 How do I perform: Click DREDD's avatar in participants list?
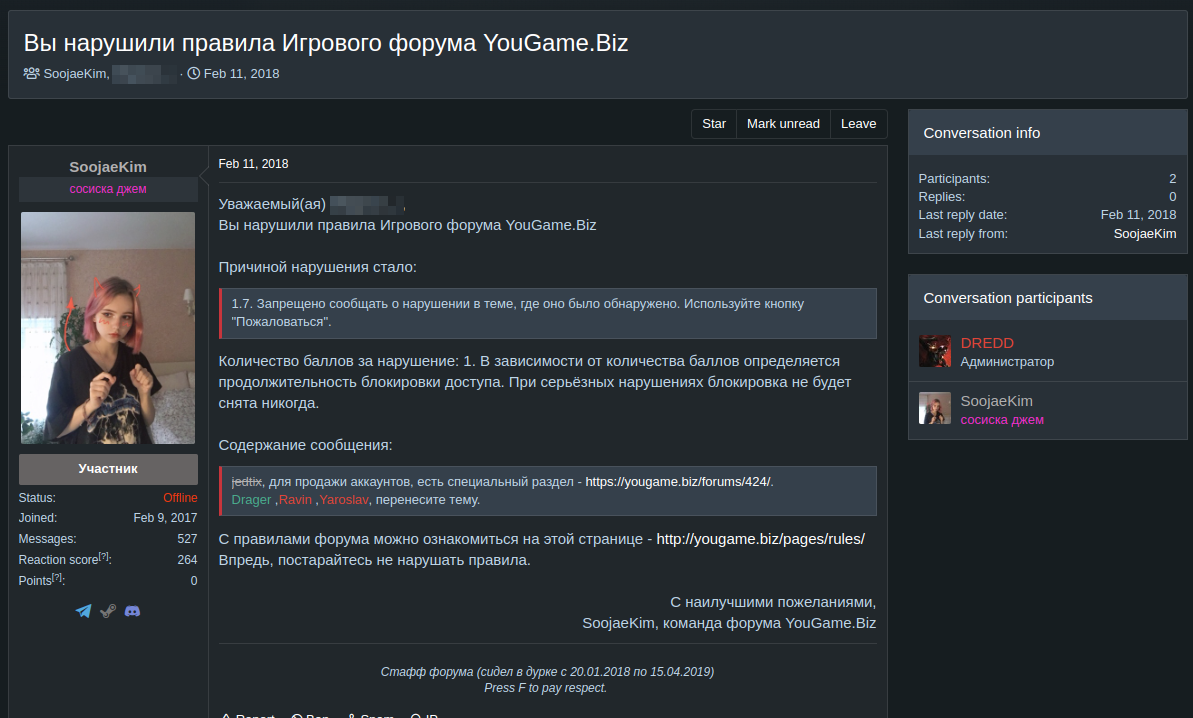[x=934, y=351]
